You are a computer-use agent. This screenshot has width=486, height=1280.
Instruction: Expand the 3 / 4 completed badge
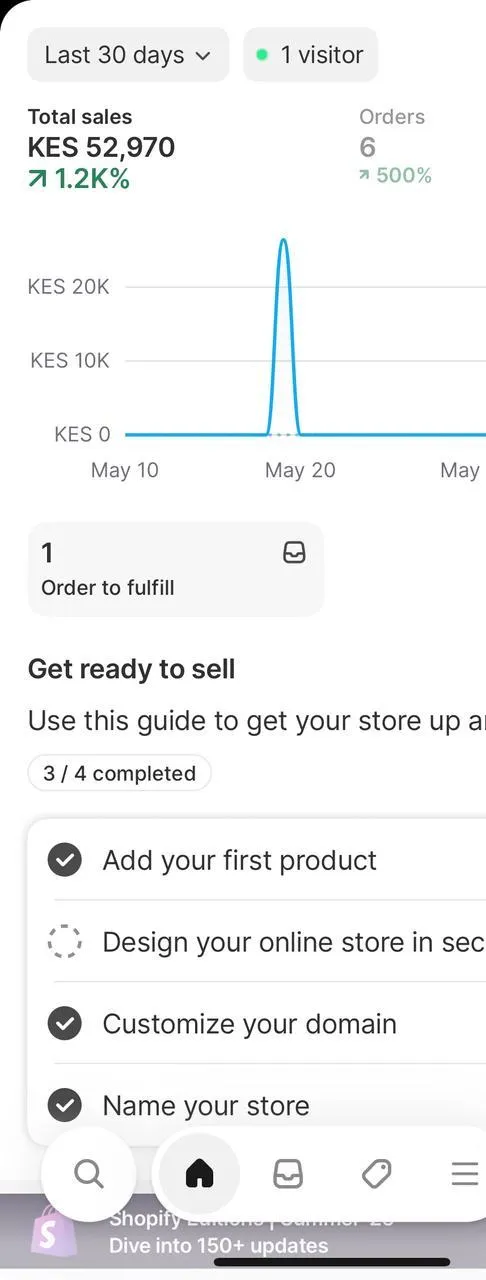120,773
